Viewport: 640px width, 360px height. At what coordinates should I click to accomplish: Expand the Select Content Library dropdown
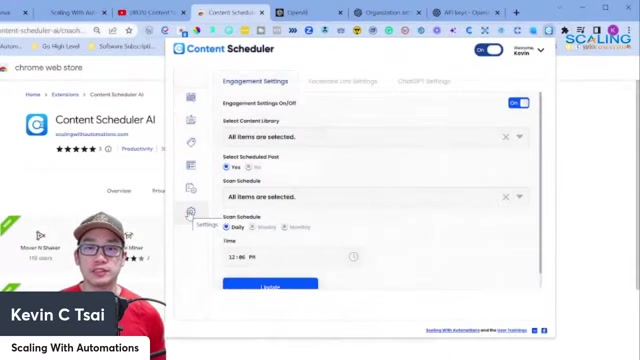pyautogui.click(x=520, y=137)
